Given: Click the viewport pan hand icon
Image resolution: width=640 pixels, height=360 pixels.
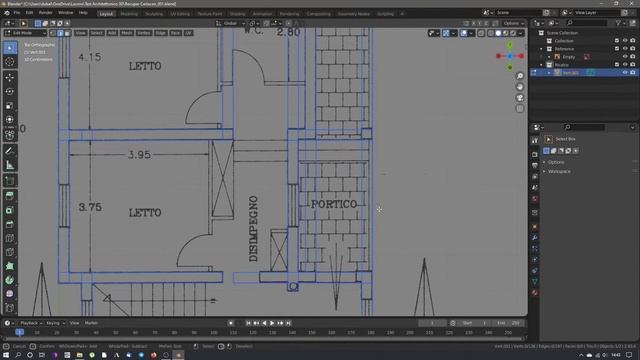Looking at the screenshot, I should tap(520, 87).
